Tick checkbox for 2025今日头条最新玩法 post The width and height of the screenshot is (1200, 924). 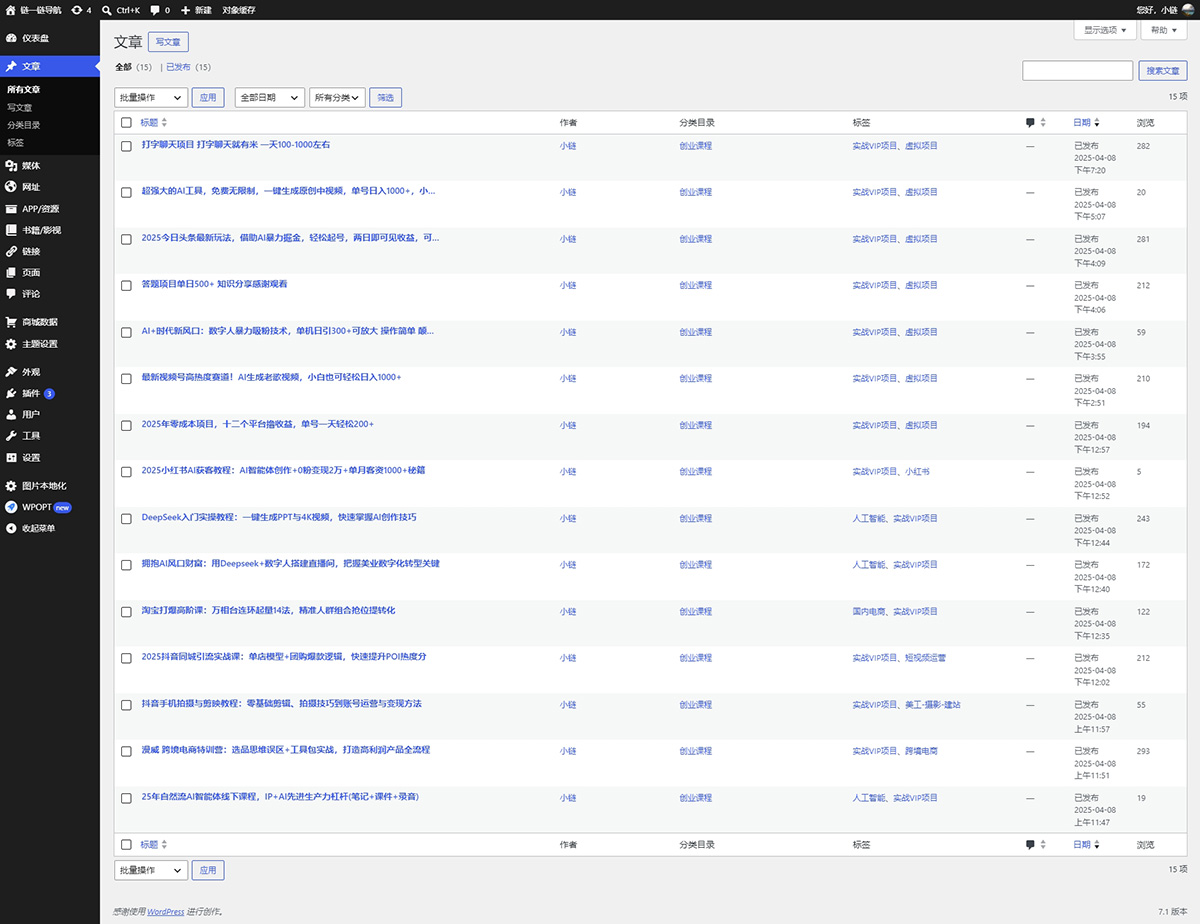[x=126, y=239]
